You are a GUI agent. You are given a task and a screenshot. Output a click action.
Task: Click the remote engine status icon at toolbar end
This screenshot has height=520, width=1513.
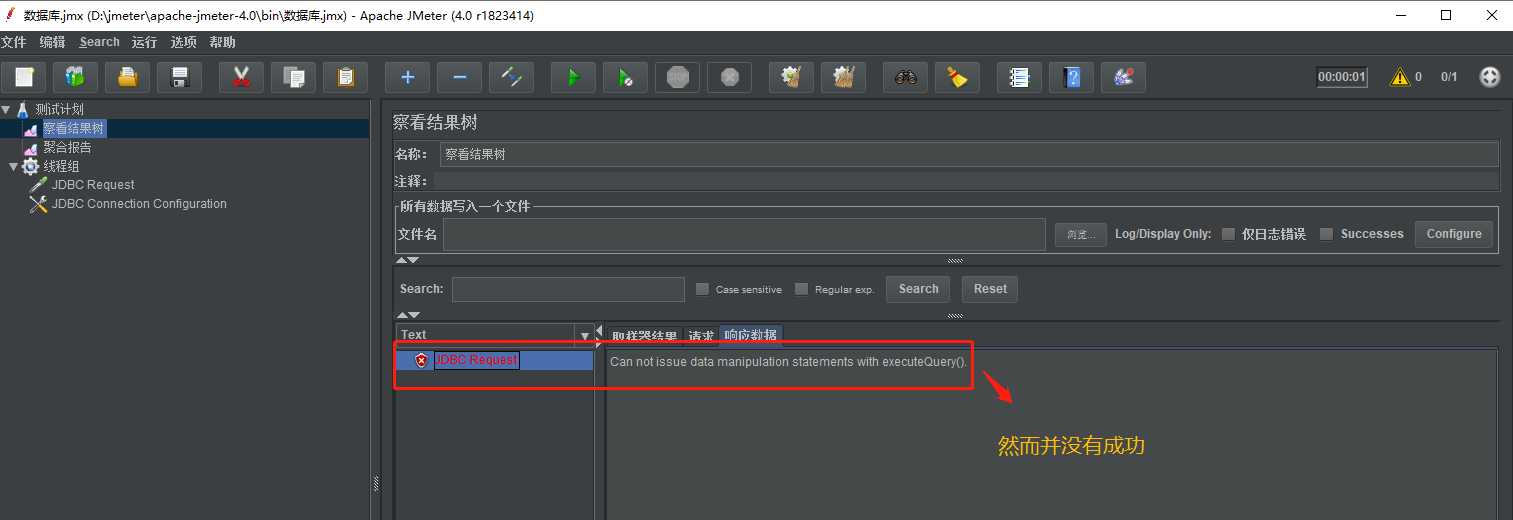pos(1490,77)
